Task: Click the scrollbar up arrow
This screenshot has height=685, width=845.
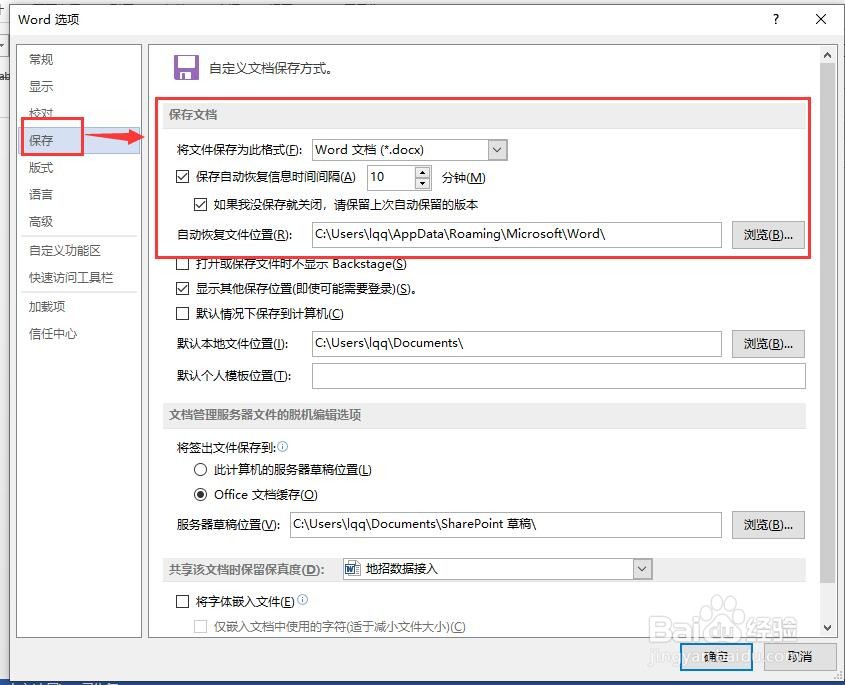Action: pos(827,55)
